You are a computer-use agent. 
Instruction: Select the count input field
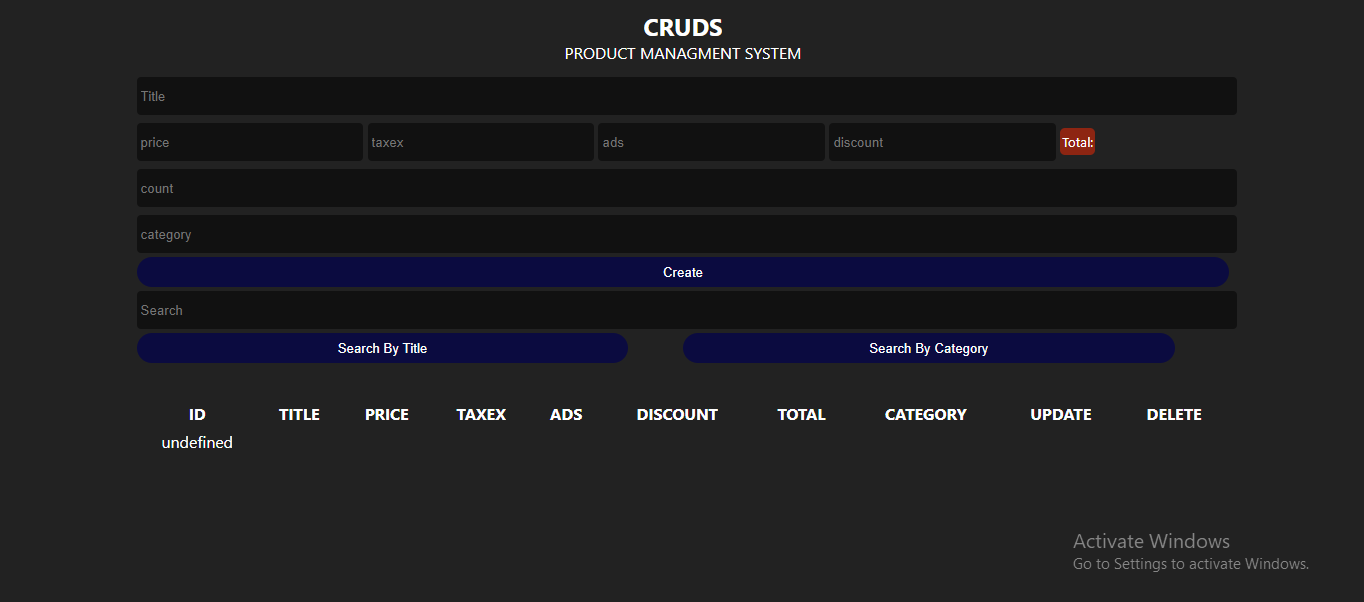[686, 188]
